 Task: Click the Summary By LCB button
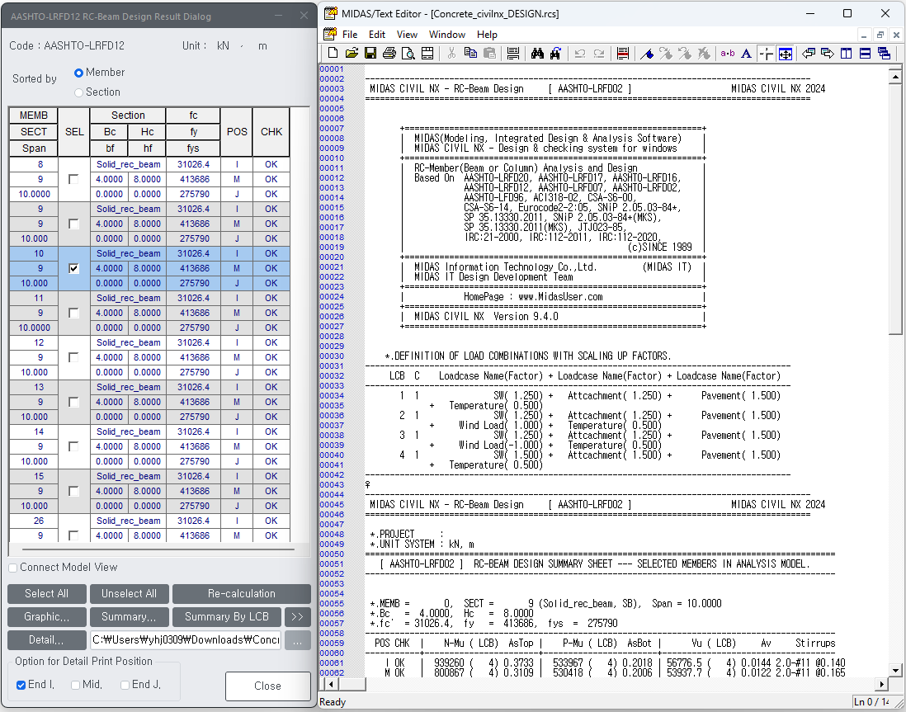pyautogui.click(x=226, y=617)
